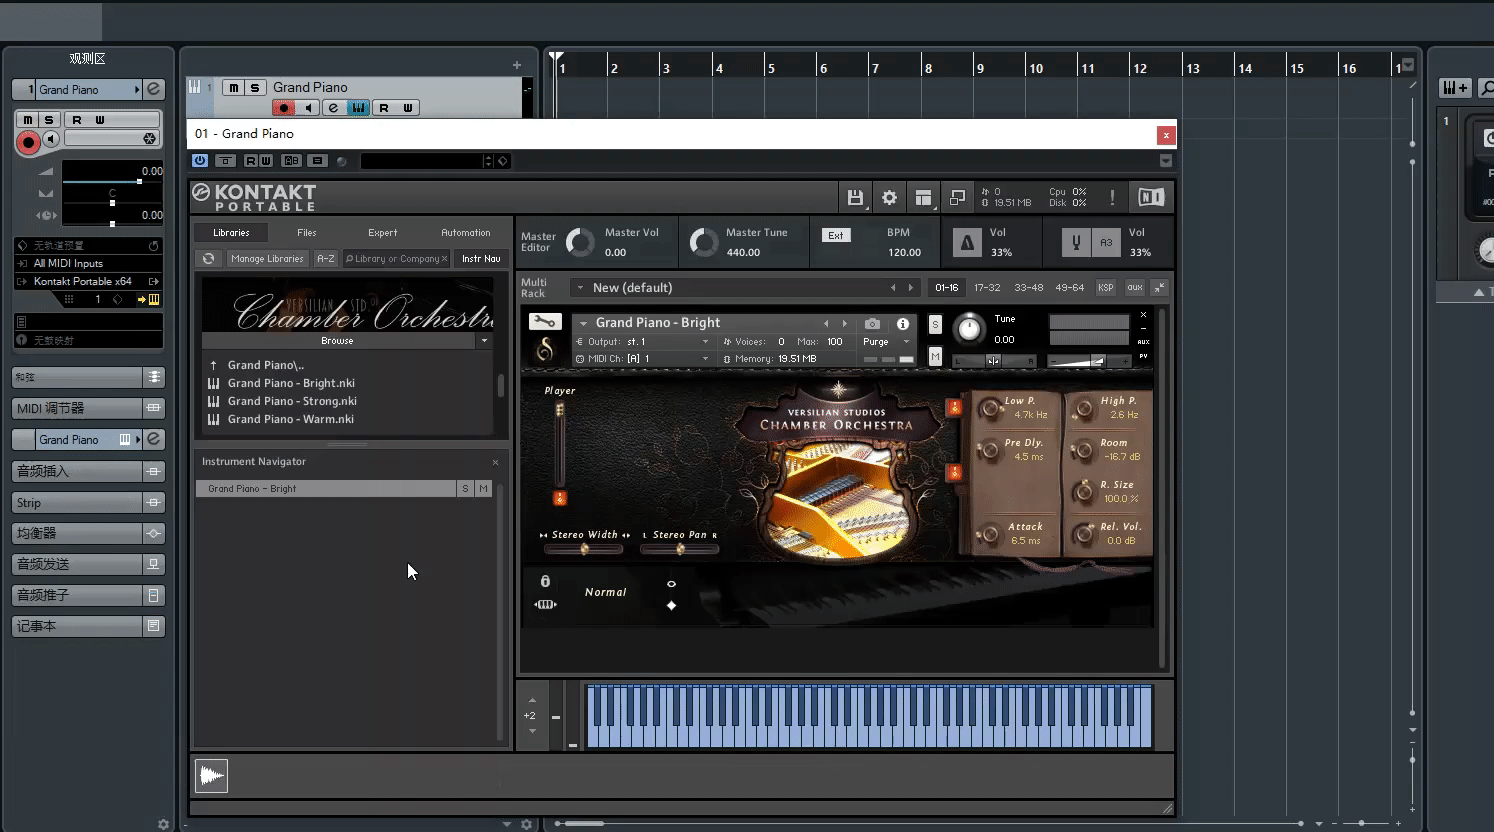Select Grand Piano - Warm.nki in library list

[x=290, y=420]
